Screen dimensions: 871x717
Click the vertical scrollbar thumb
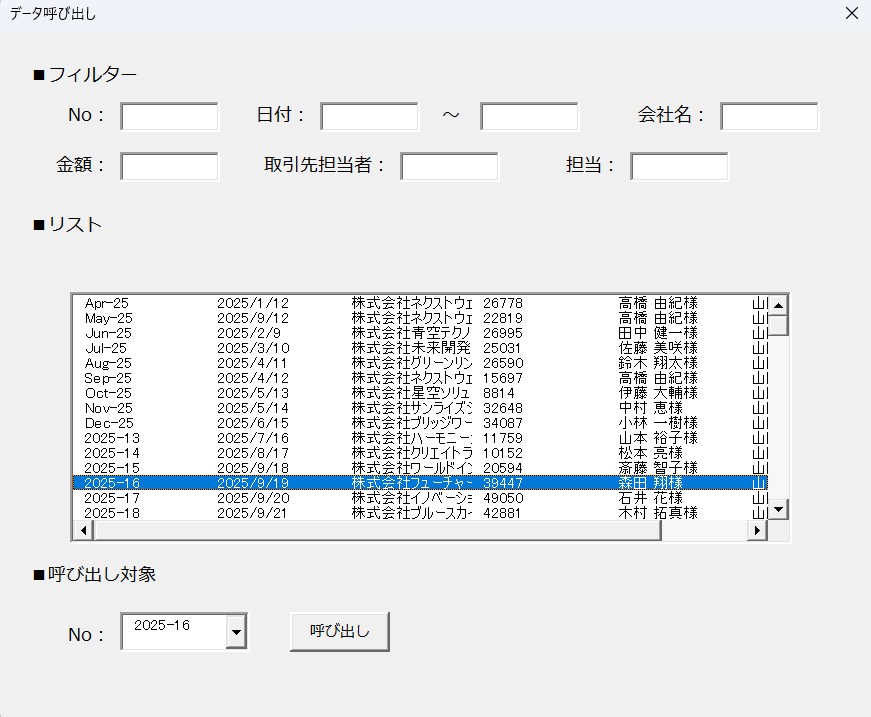tap(778, 325)
